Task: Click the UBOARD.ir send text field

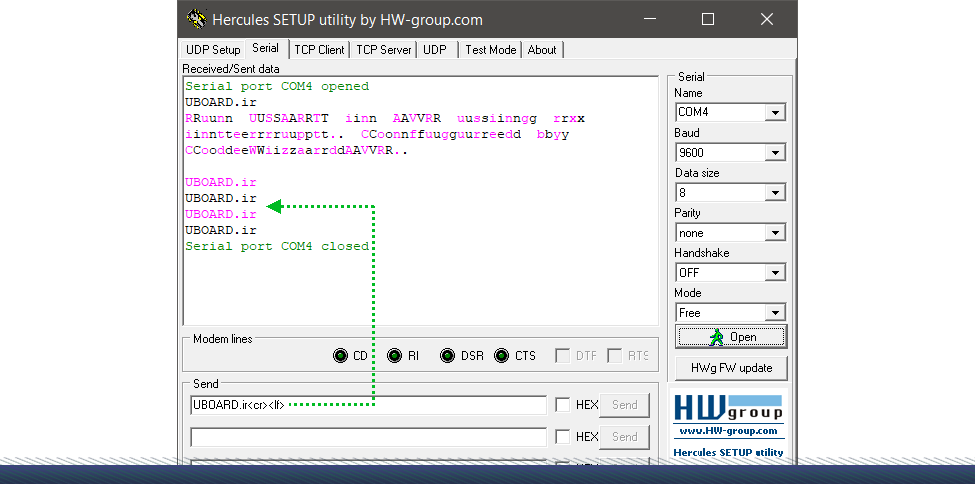Action: coord(368,405)
